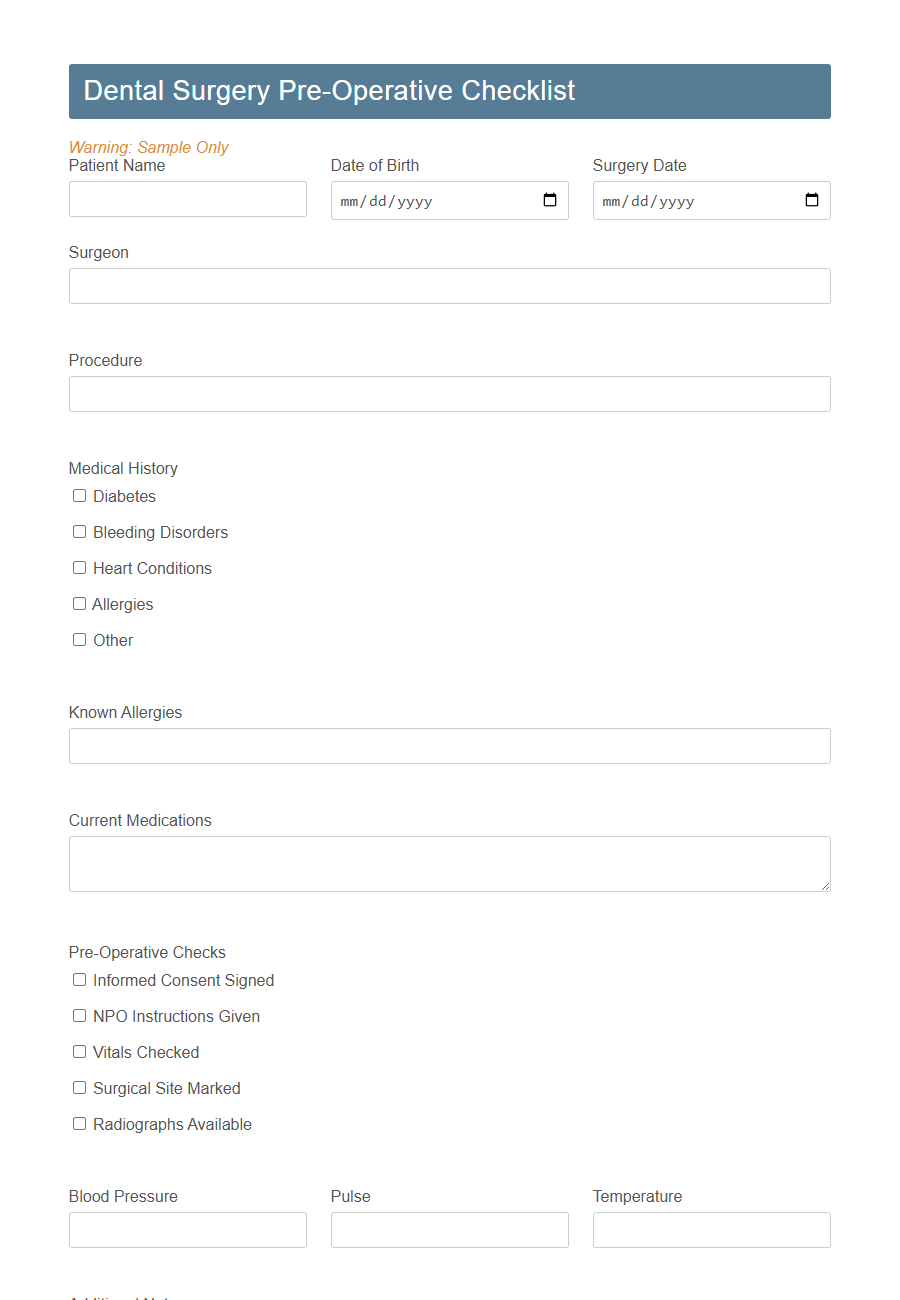Enable NPO Instructions Given
The height and width of the screenshot is (1300, 900).
(x=79, y=1015)
